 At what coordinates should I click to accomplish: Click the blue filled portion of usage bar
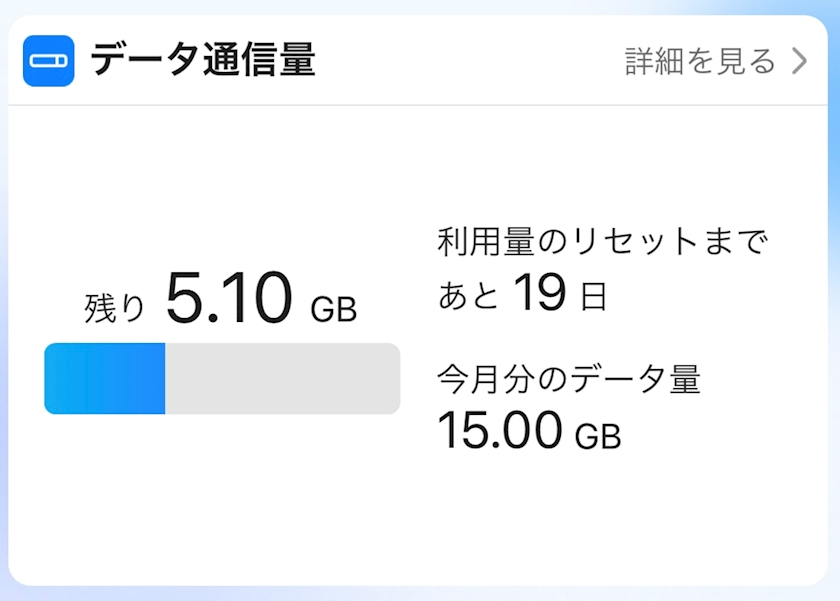(104, 378)
